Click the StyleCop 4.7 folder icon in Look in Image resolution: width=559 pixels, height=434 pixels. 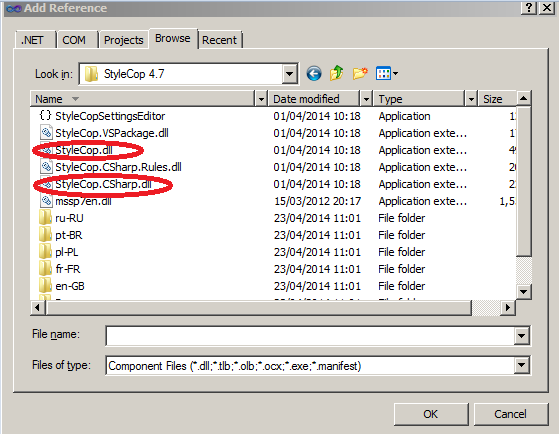91,74
